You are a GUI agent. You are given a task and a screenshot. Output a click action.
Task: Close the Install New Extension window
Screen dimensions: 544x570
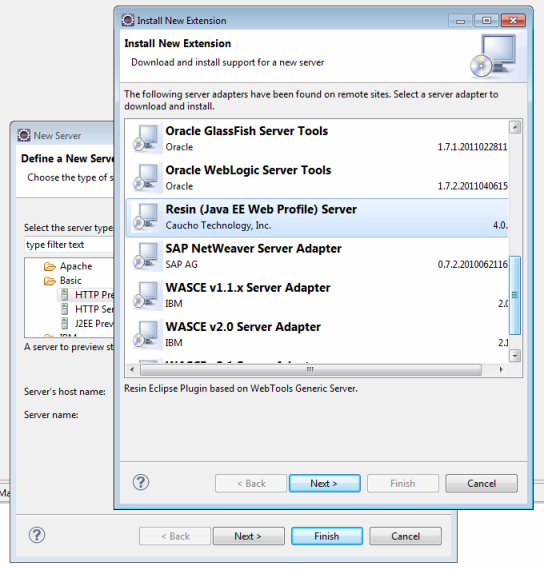click(513, 21)
